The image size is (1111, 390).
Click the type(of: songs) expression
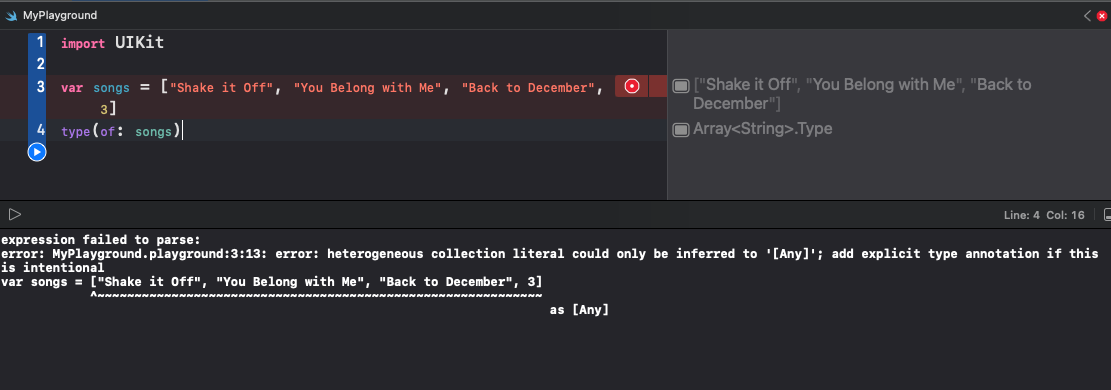(121, 132)
